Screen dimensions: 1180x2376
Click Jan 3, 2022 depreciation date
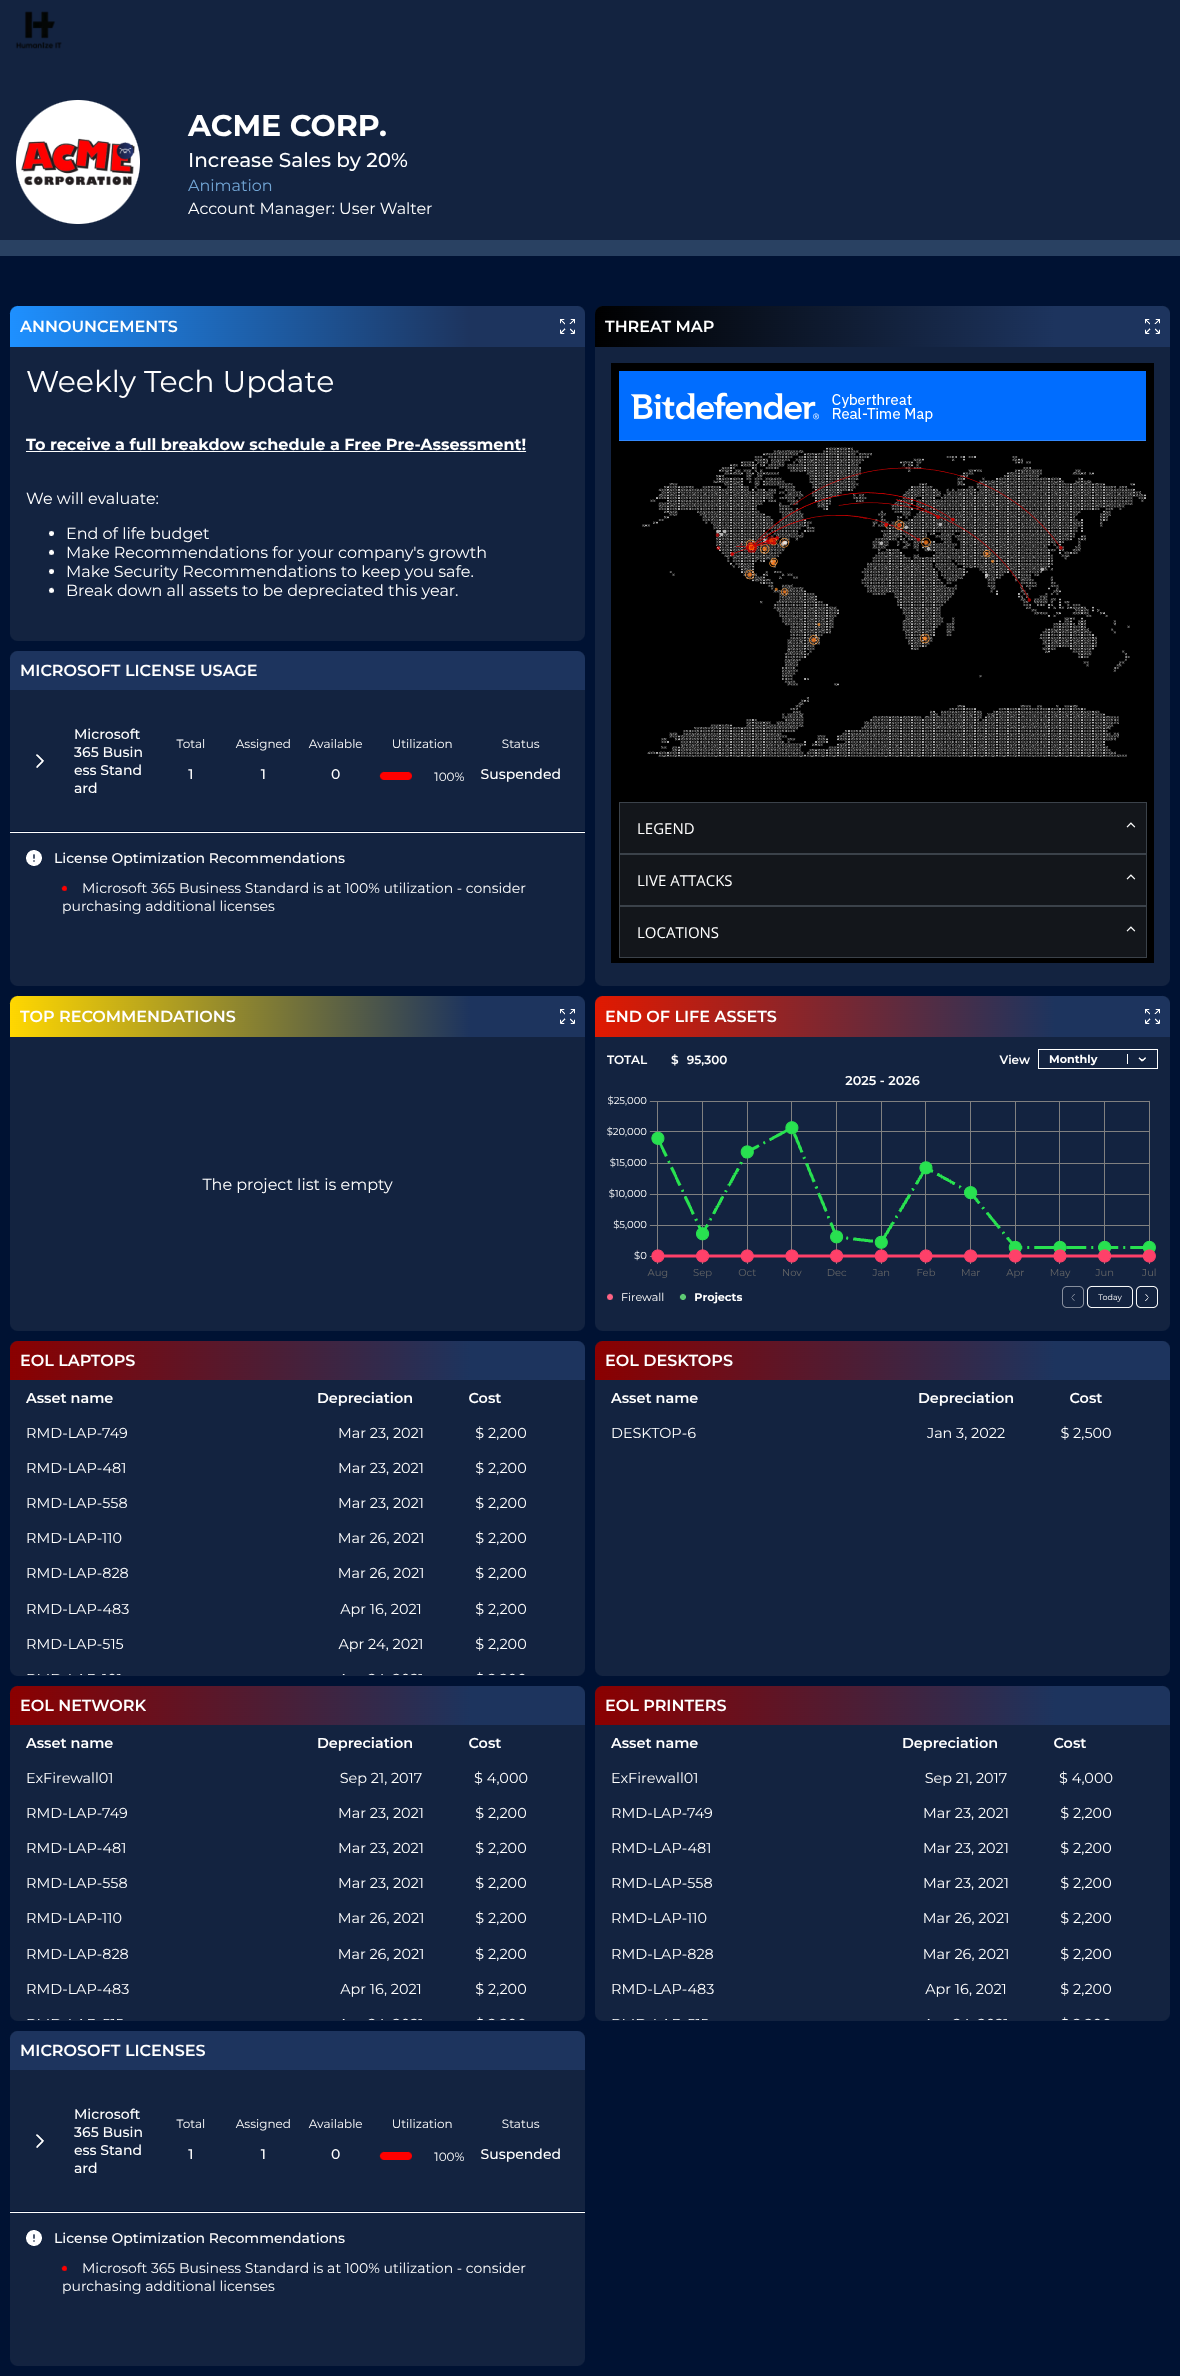[966, 1432]
